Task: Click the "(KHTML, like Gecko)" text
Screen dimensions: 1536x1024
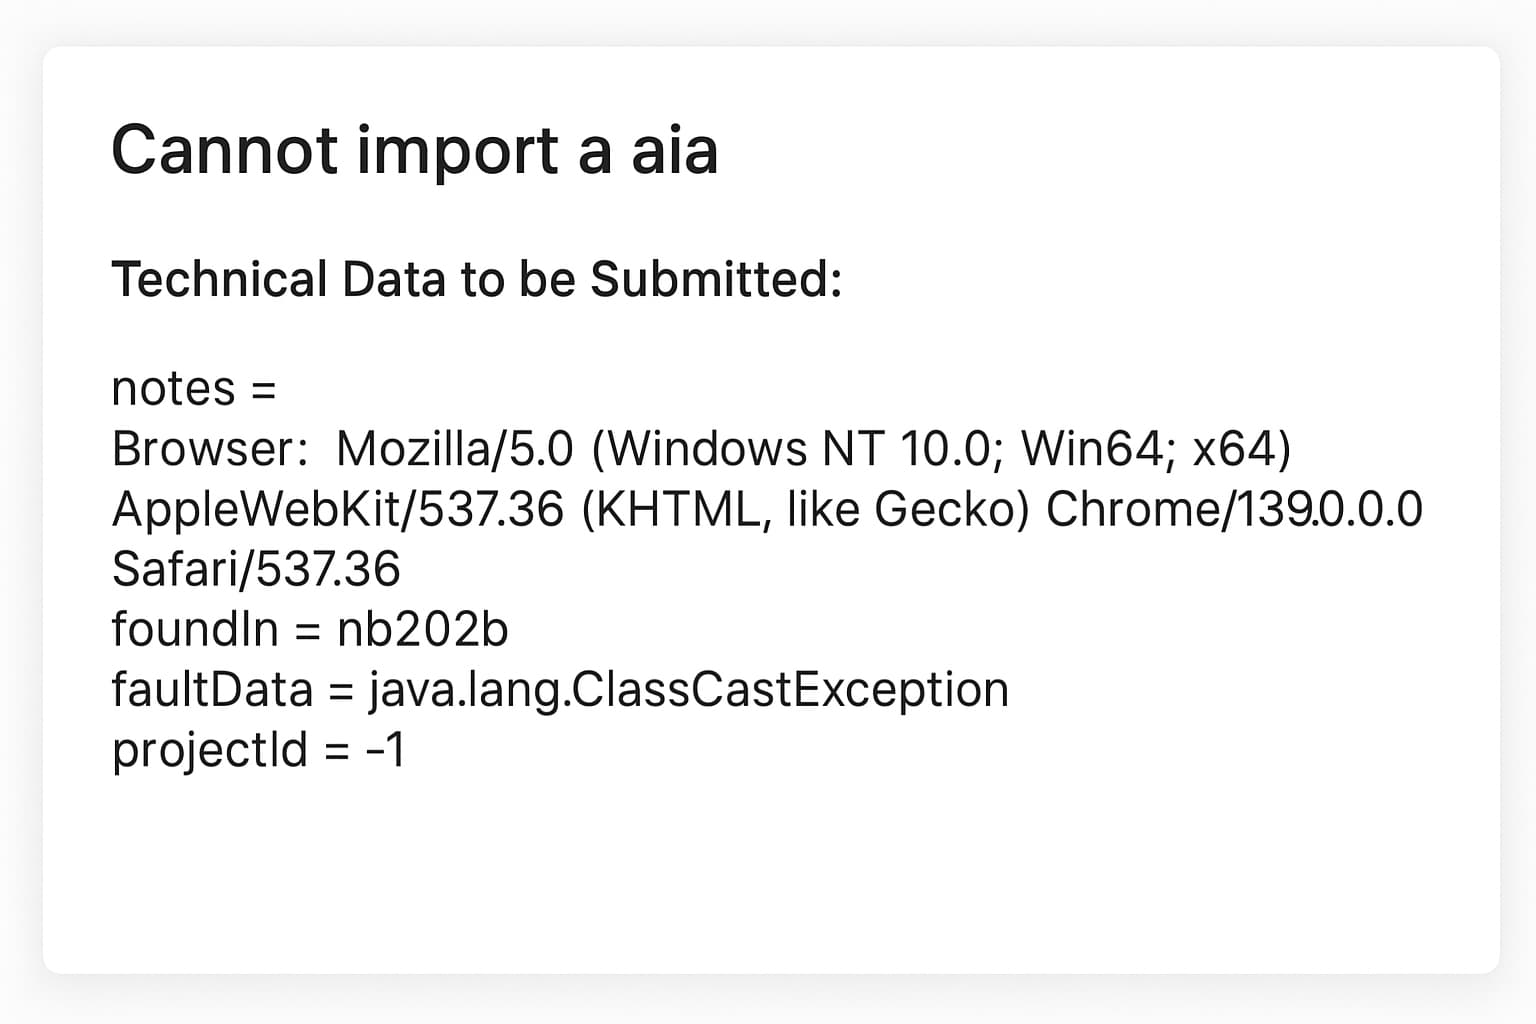Action: coord(804,510)
